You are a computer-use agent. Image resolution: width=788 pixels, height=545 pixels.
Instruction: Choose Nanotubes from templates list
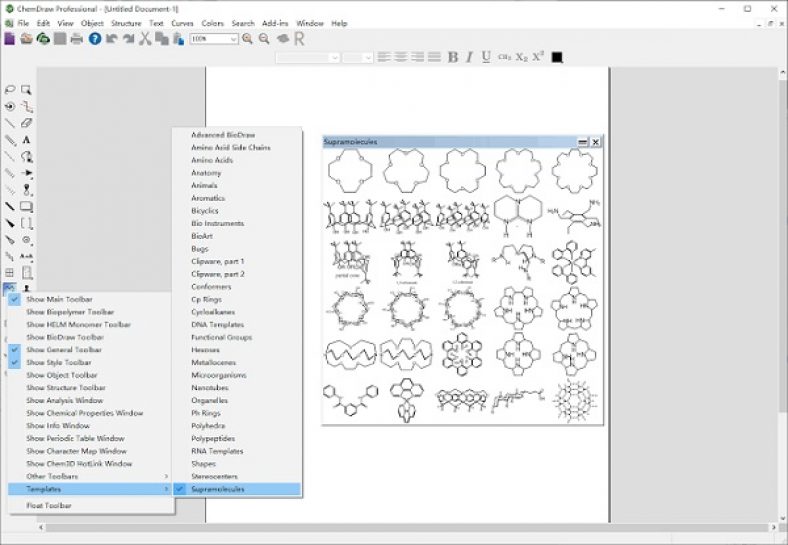coord(210,388)
